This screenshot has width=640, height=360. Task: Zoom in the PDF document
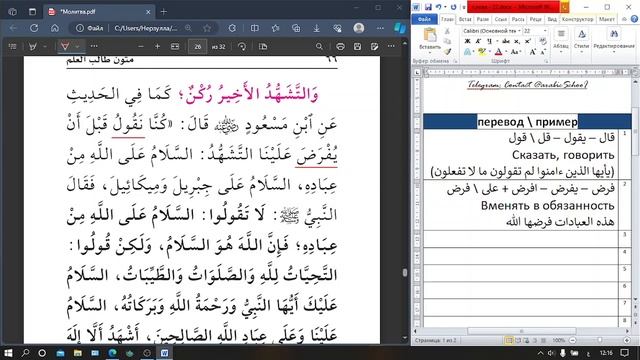(158, 47)
